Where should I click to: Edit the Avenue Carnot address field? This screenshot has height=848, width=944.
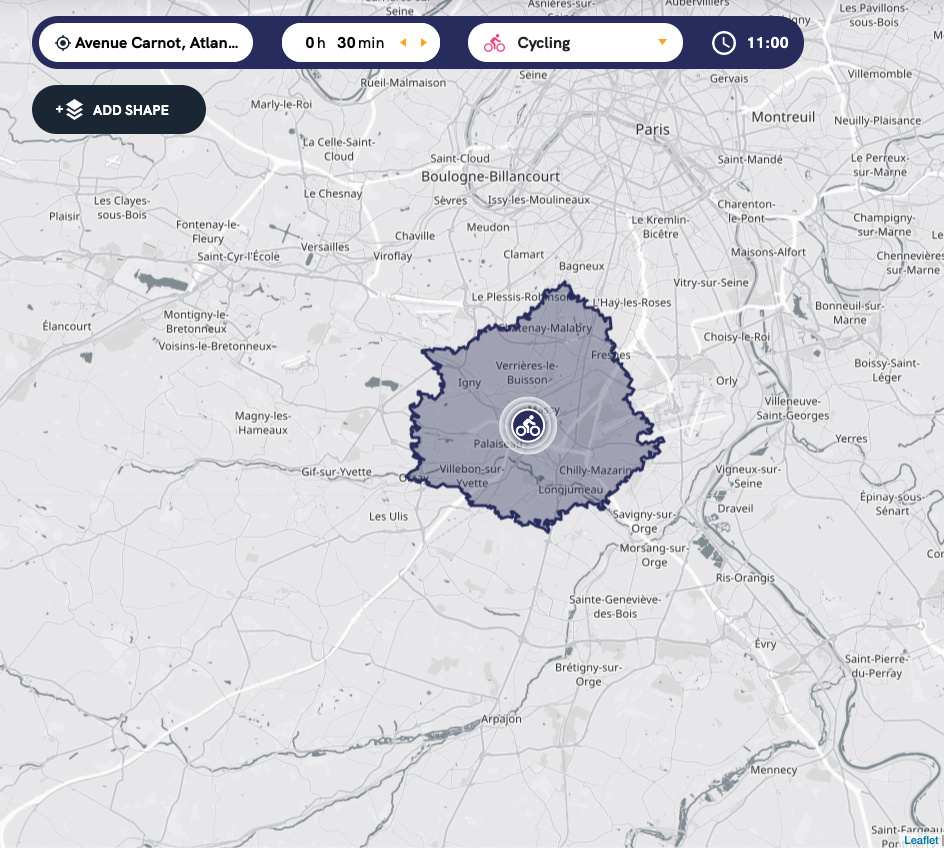(146, 43)
